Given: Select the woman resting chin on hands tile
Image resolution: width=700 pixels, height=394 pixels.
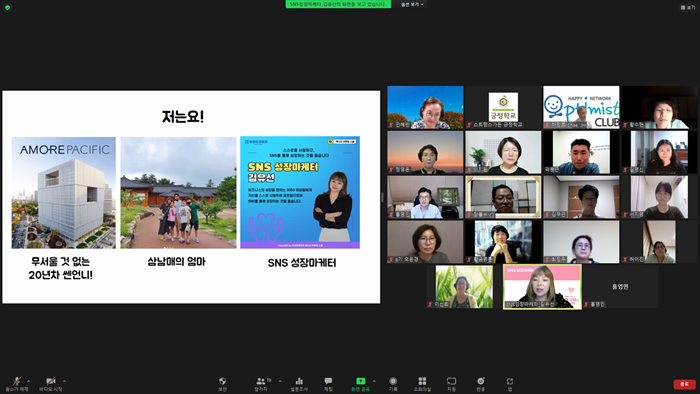Looking at the screenshot, I should click(x=503, y=242).
